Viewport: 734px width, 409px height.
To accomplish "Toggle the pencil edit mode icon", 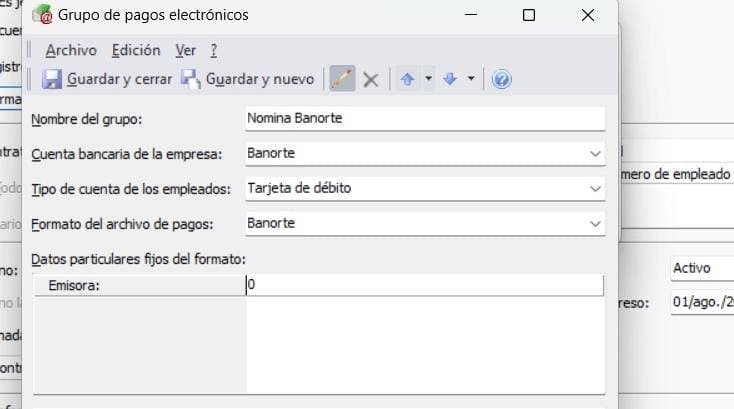I will 342,79.
